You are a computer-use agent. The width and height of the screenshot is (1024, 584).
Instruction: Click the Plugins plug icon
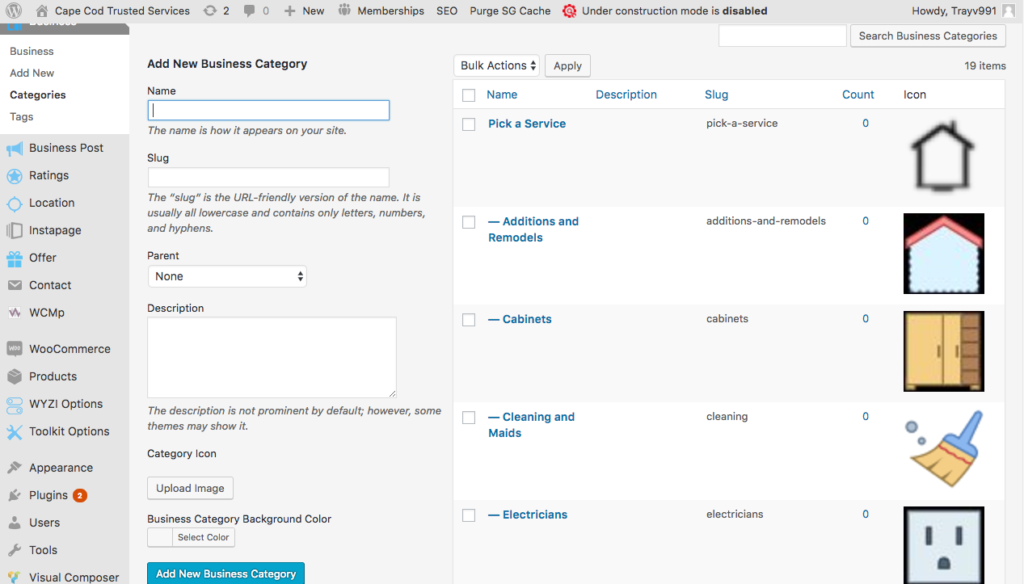14,495
